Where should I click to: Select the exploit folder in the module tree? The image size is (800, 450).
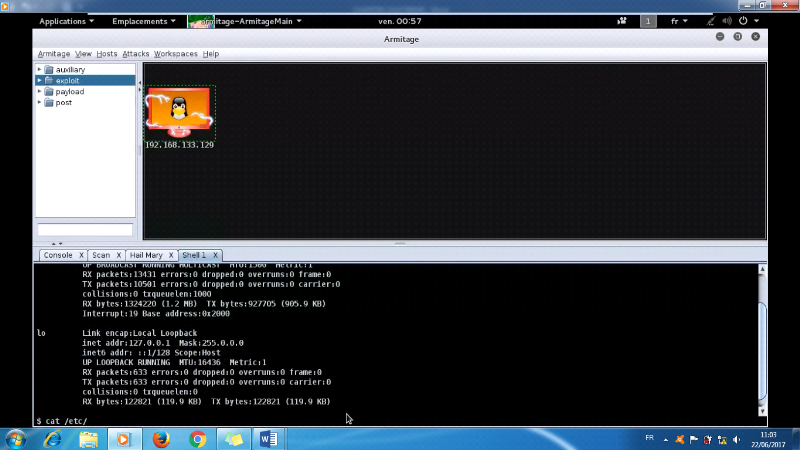pyautogui.click(x=68, y=80)
